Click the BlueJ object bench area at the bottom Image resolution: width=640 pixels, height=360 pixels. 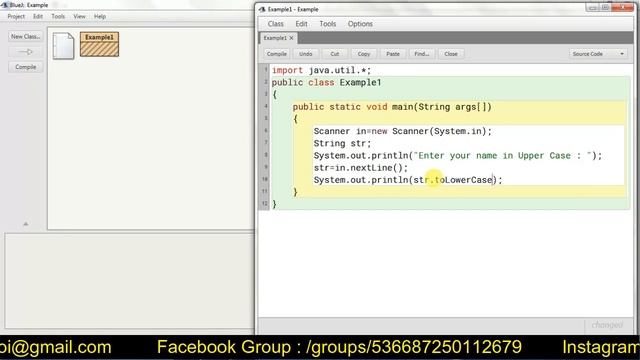pos(129,280)
